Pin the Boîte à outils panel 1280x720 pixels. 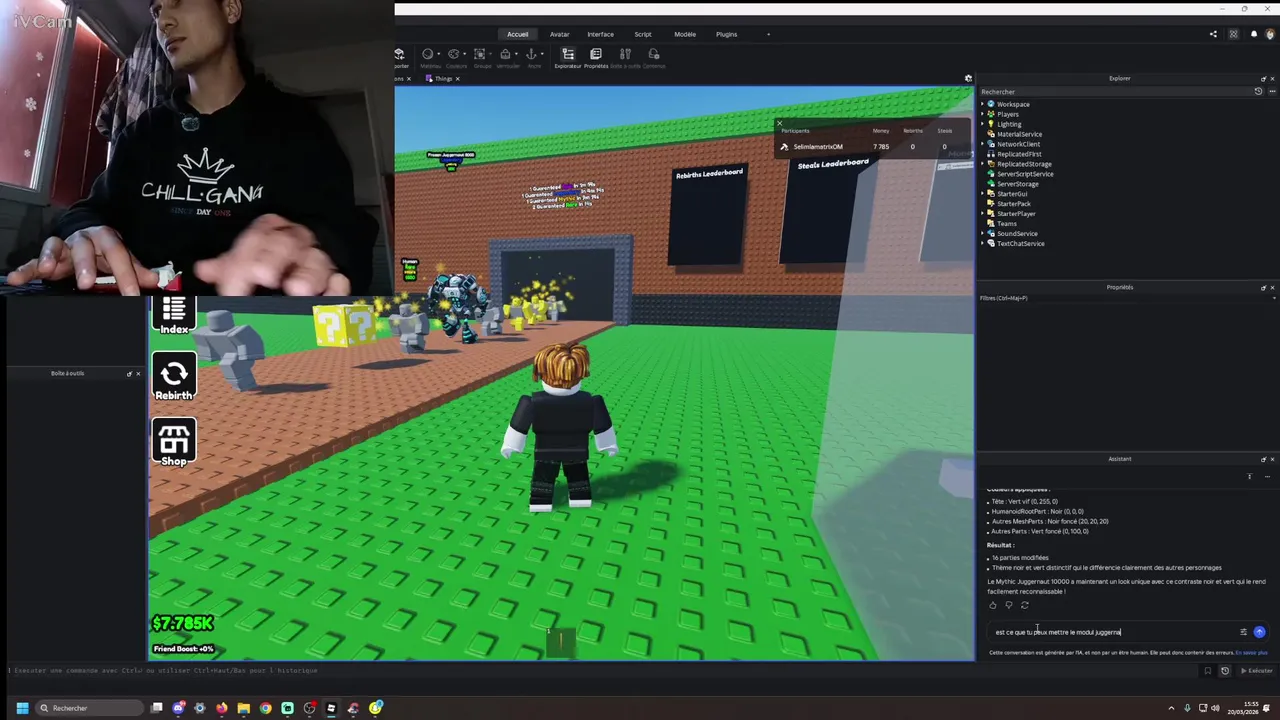tap(129, 374)
